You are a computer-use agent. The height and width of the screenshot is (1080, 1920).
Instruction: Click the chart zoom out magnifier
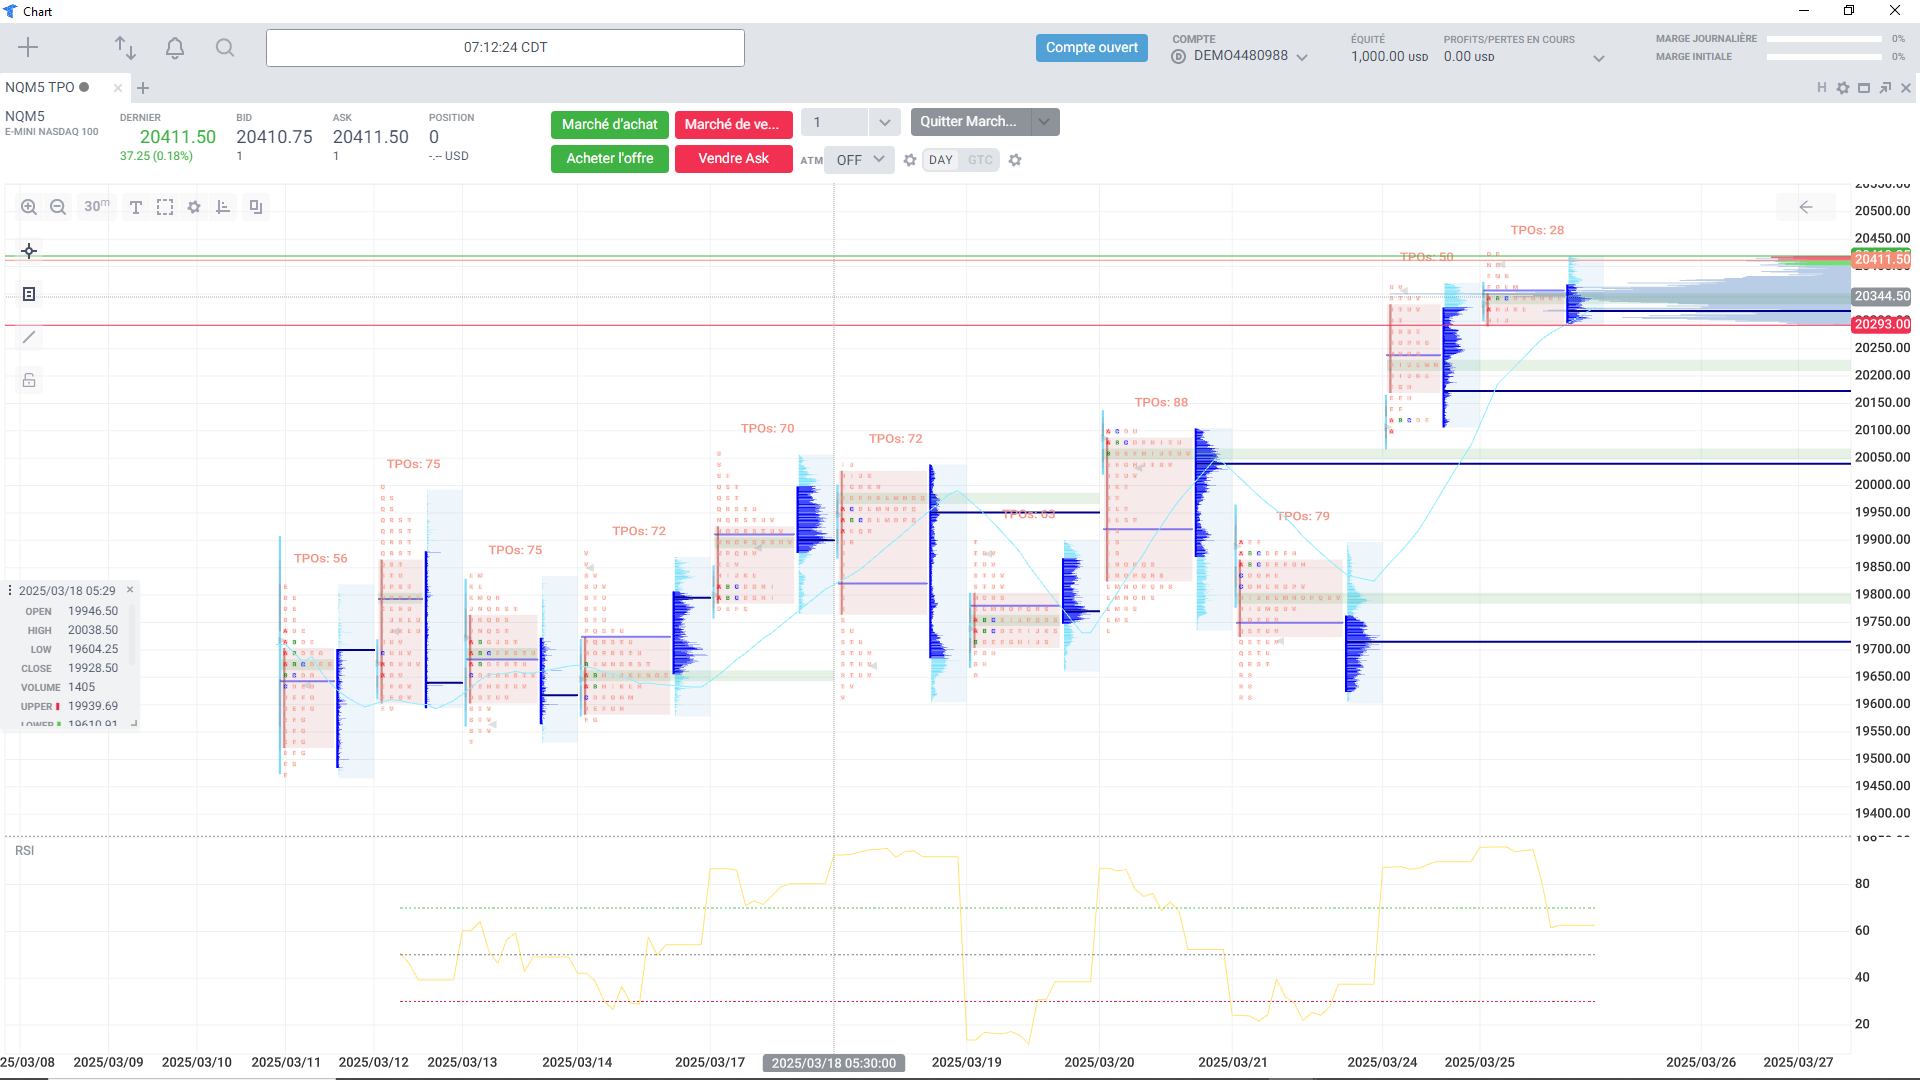point(58,207)
